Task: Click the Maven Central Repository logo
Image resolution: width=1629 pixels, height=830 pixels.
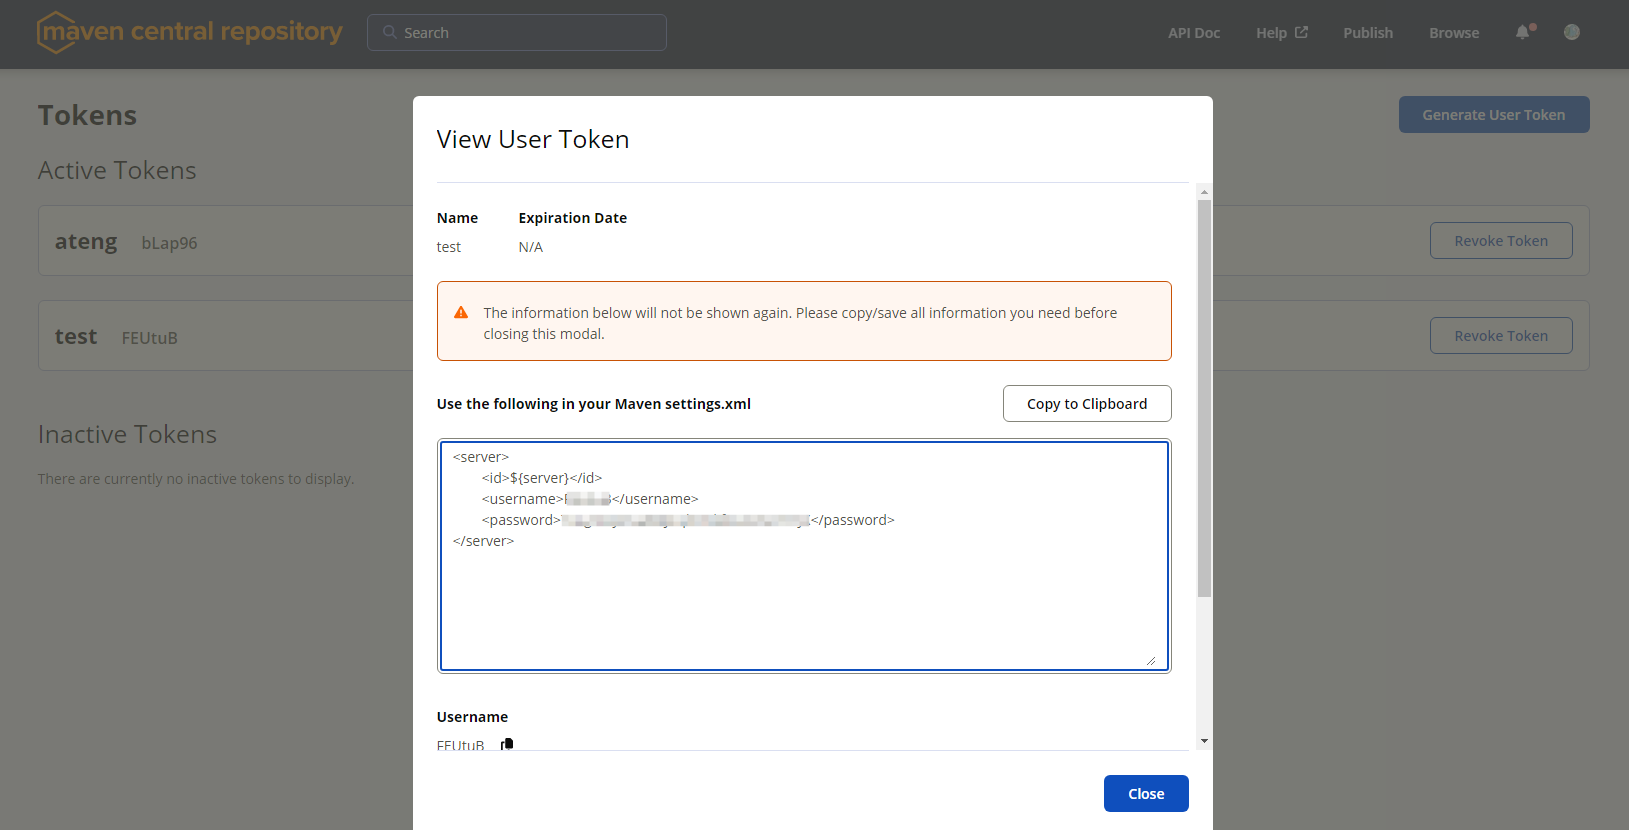Action: (190, 32)
